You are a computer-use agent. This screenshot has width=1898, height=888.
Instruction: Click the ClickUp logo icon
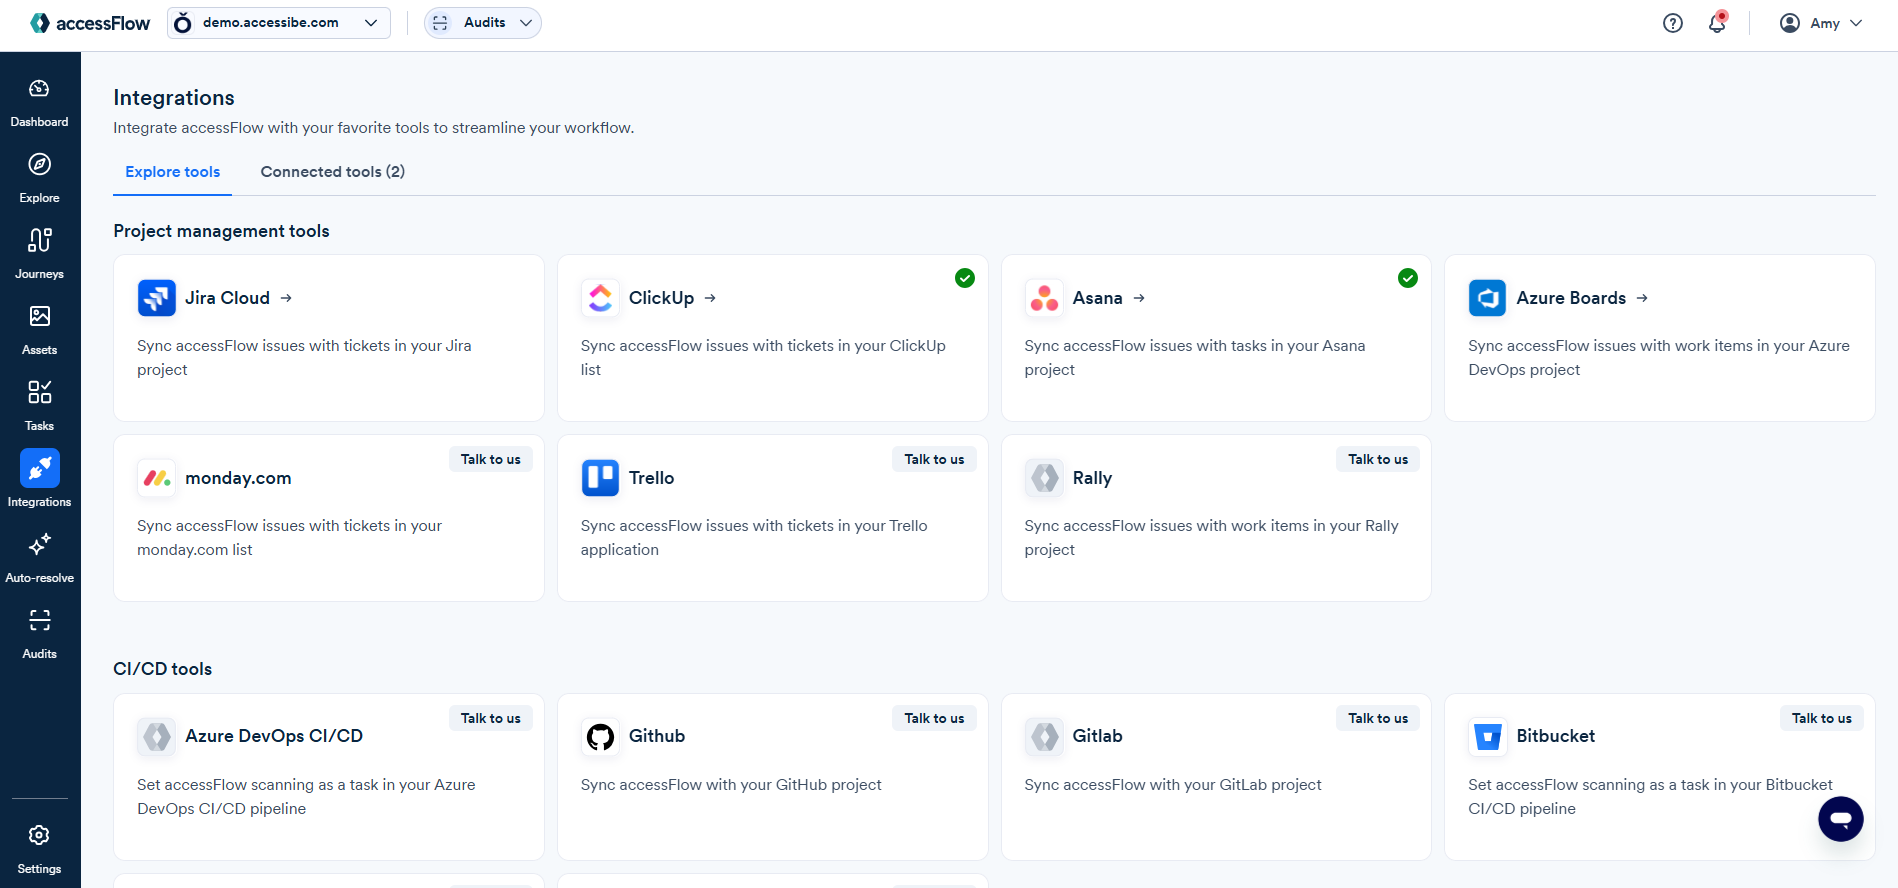[x=600, y=298]
